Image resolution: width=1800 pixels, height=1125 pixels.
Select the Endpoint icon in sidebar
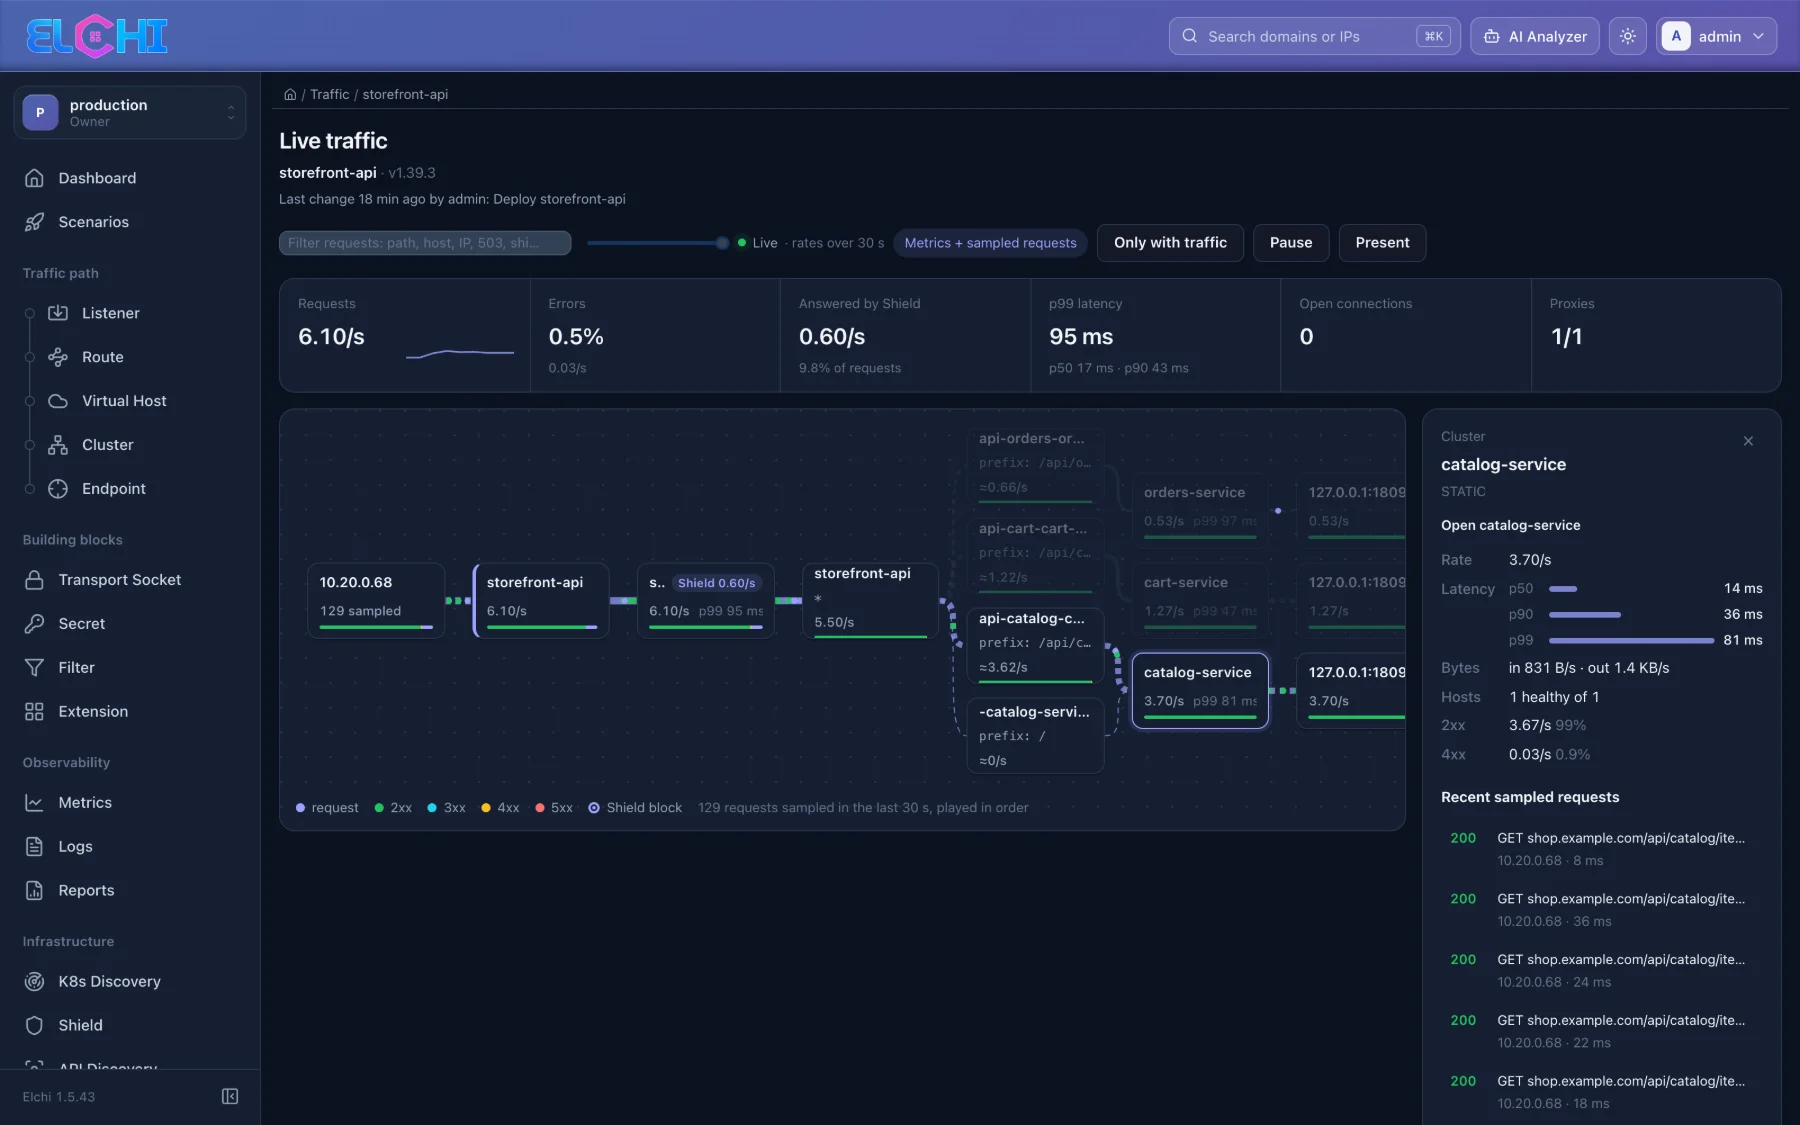tap(58, 489)
